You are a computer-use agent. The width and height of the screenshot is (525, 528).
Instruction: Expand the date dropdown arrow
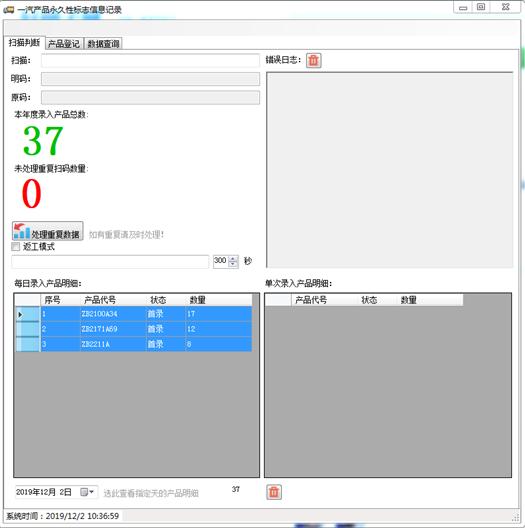[x=91, y=492]
